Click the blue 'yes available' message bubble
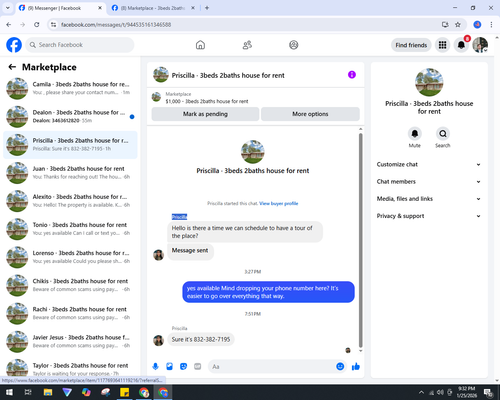Screen dimensions: 500x400 click(x=268, y=292)
